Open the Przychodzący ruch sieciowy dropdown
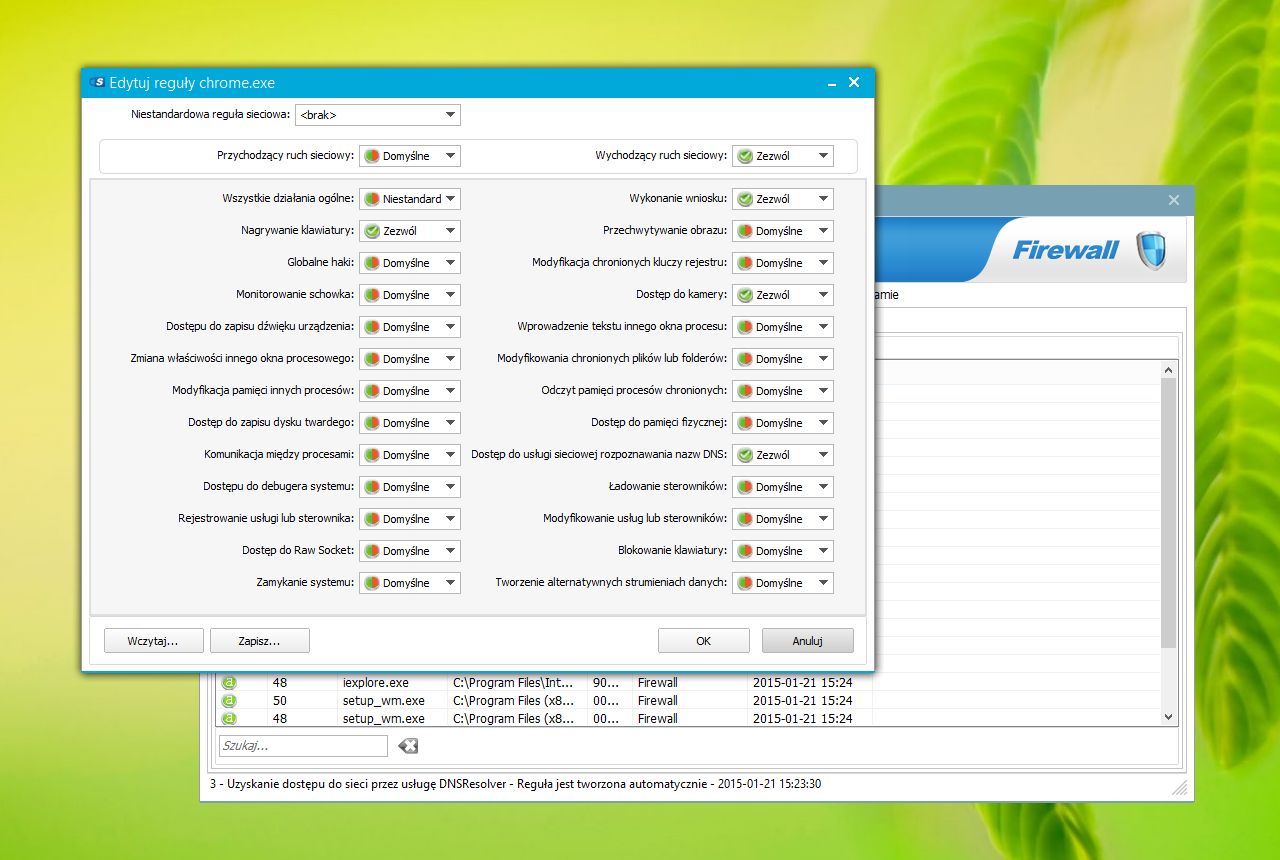The image size is (1280, 860). [410, 156]
